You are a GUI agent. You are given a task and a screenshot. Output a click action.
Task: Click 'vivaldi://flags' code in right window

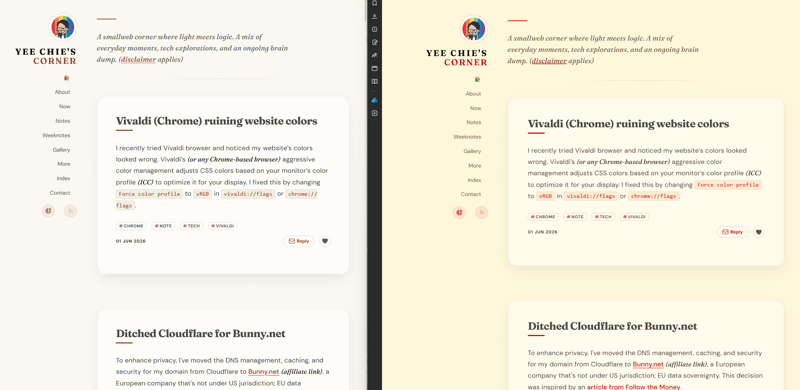tap(590, 196)
